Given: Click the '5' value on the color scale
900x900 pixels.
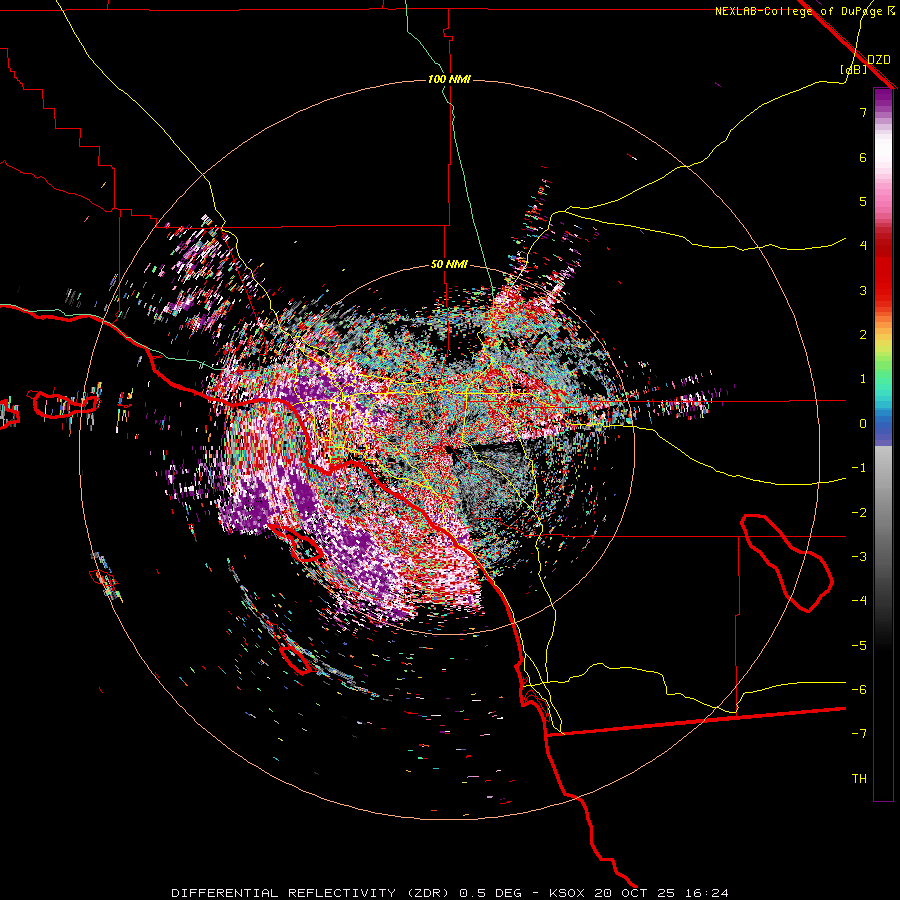Looking at the screenshot, I should tap(863, 201).
